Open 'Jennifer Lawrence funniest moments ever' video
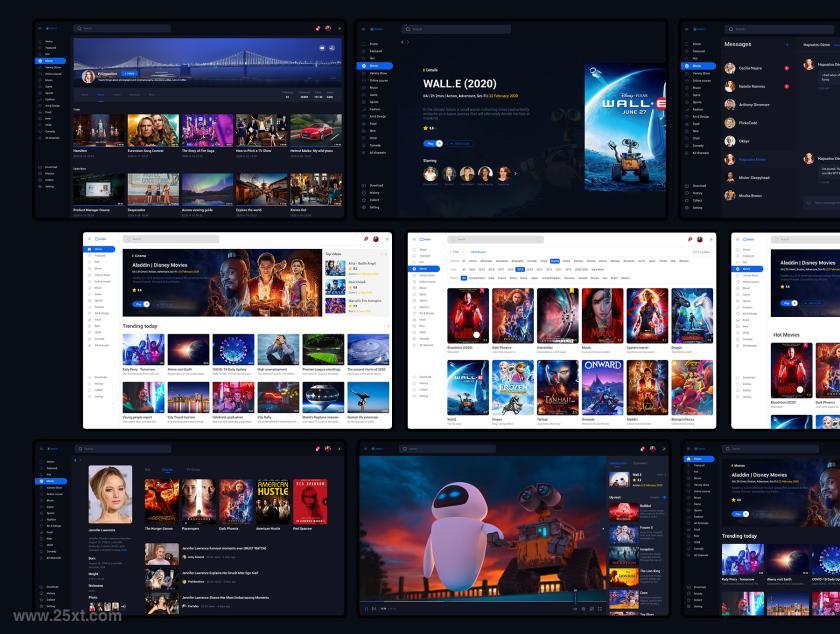 [223, 549]
